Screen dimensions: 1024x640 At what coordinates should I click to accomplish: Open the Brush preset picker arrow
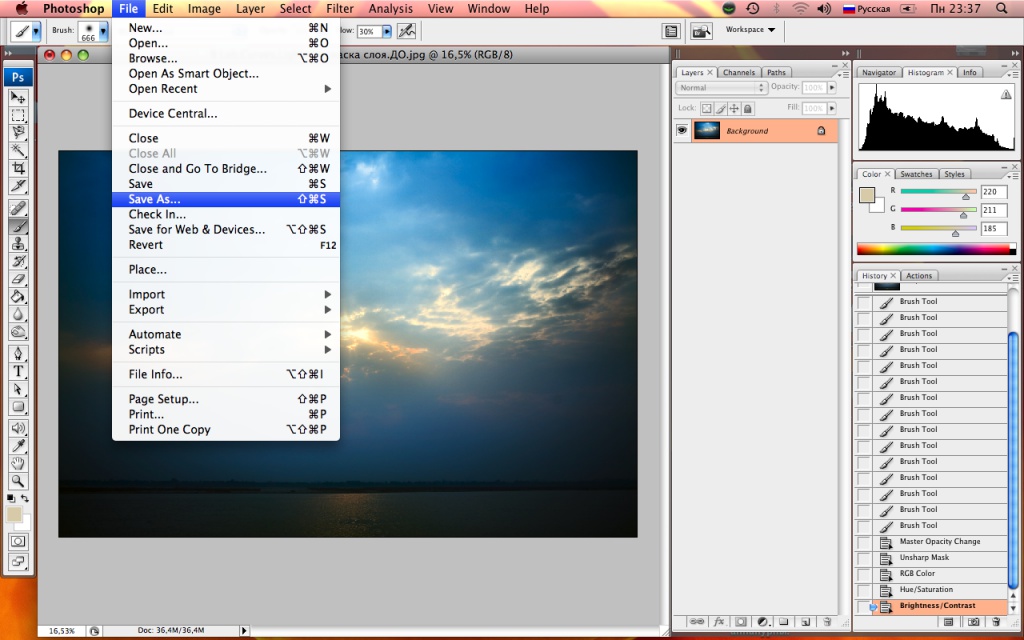(x=103, y=32)
